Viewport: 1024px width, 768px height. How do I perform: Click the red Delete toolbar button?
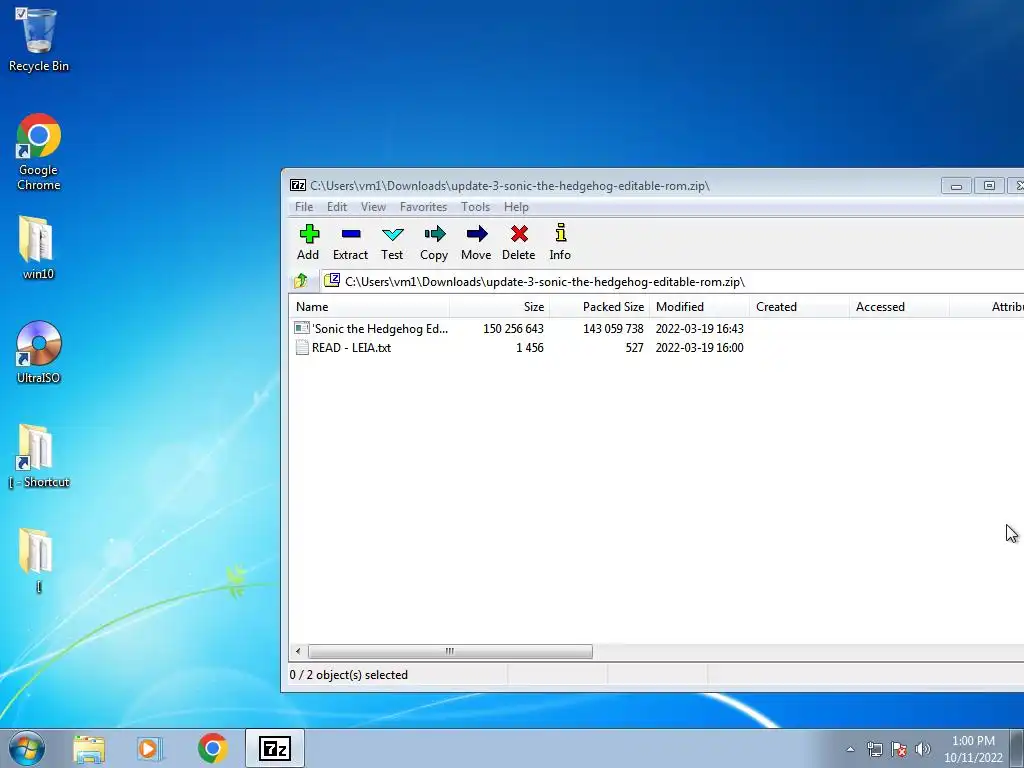coord(519,243)
